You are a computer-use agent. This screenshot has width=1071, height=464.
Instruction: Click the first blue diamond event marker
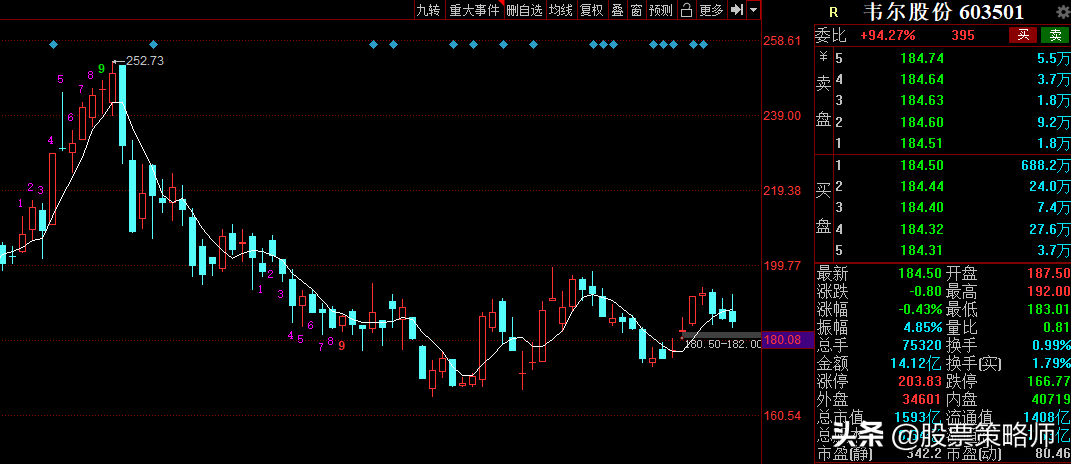pyautogui.click(x=53, y=44)
